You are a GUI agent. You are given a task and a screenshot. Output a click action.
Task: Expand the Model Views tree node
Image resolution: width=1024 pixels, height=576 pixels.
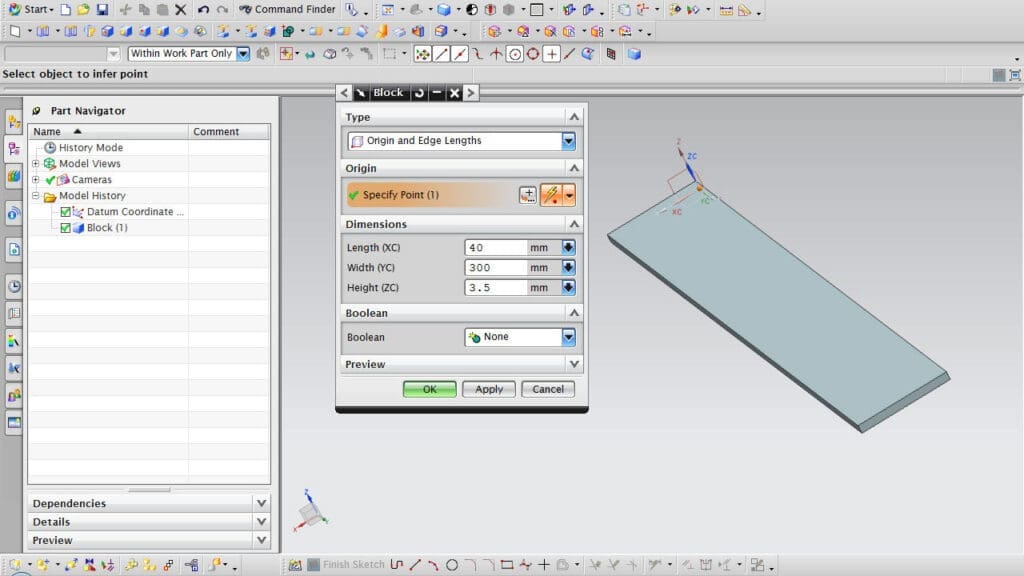(36, 164)
